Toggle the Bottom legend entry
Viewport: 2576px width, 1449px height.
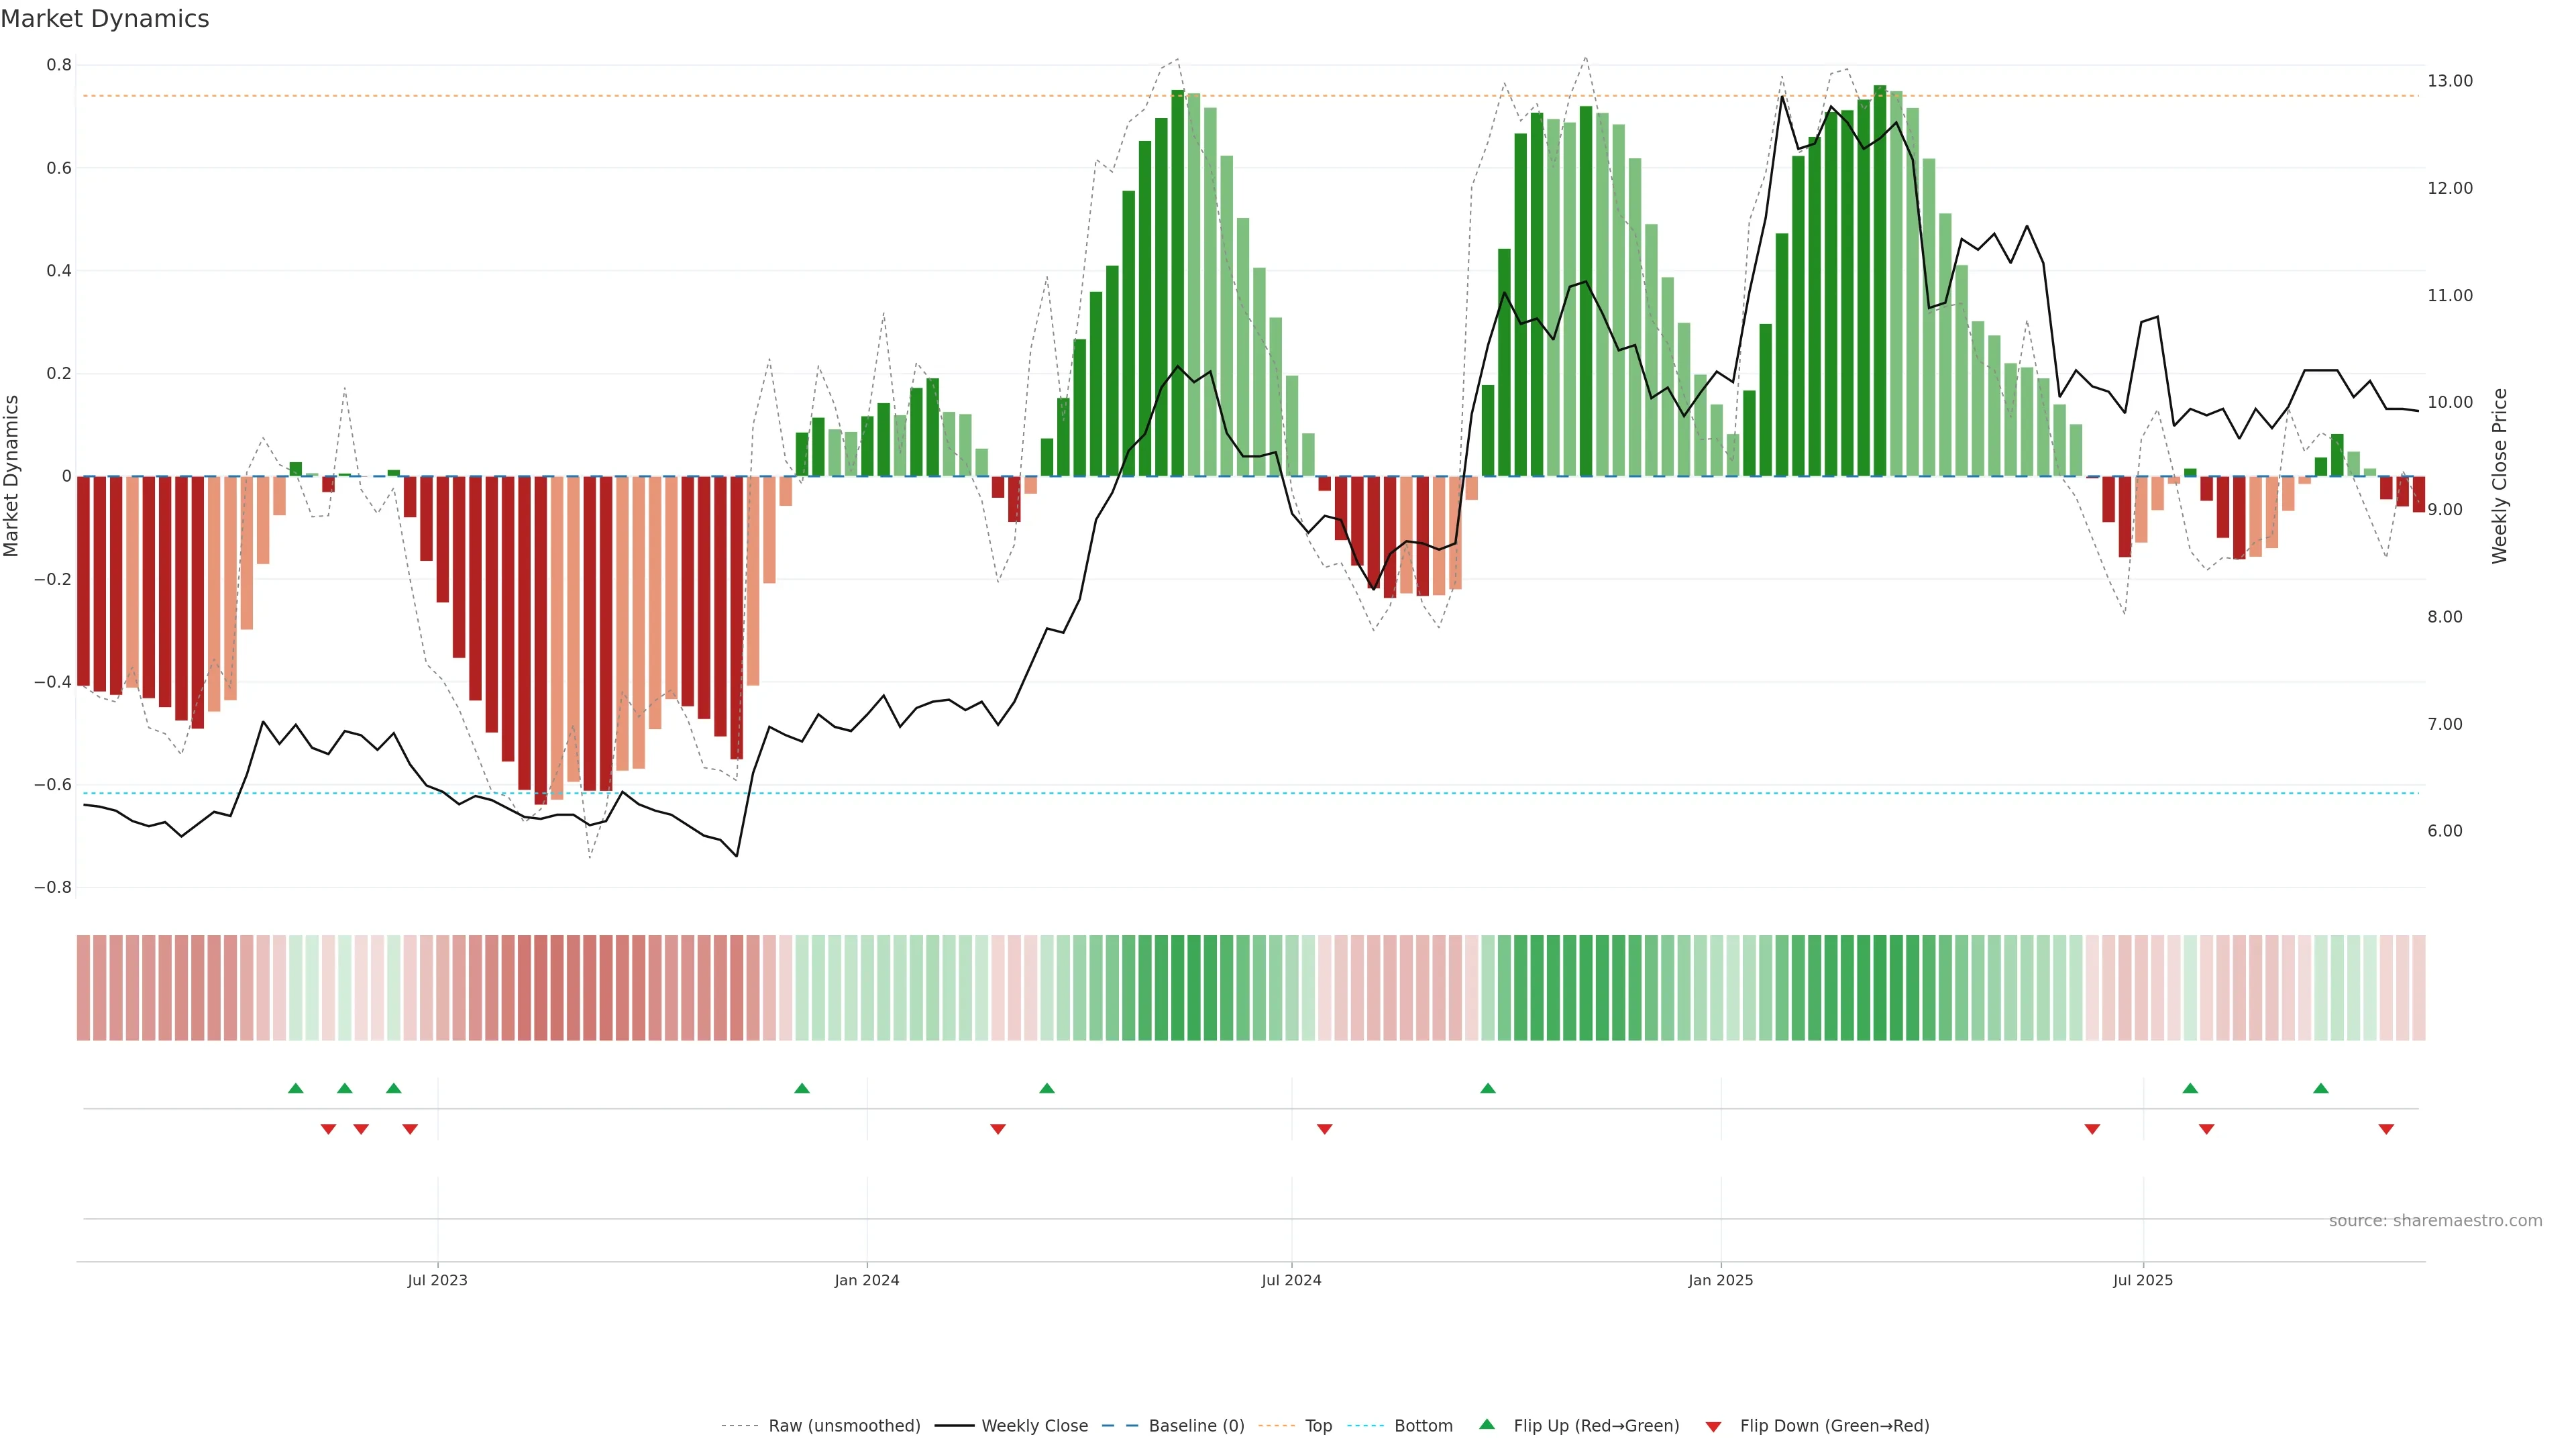[x=1423, y=1426]
